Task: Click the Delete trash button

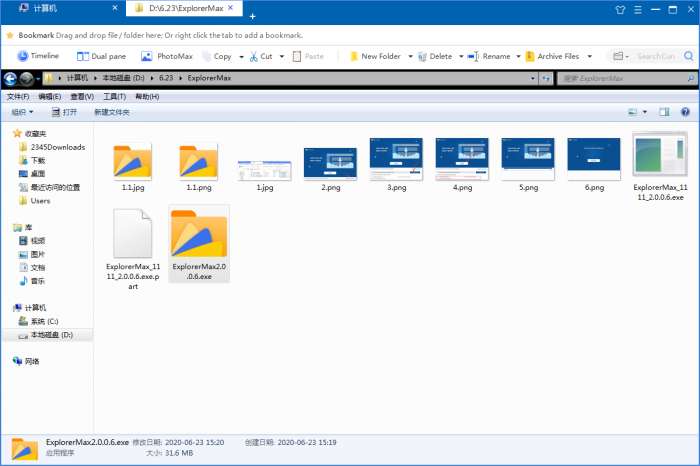Action: [x=435, y=56]
